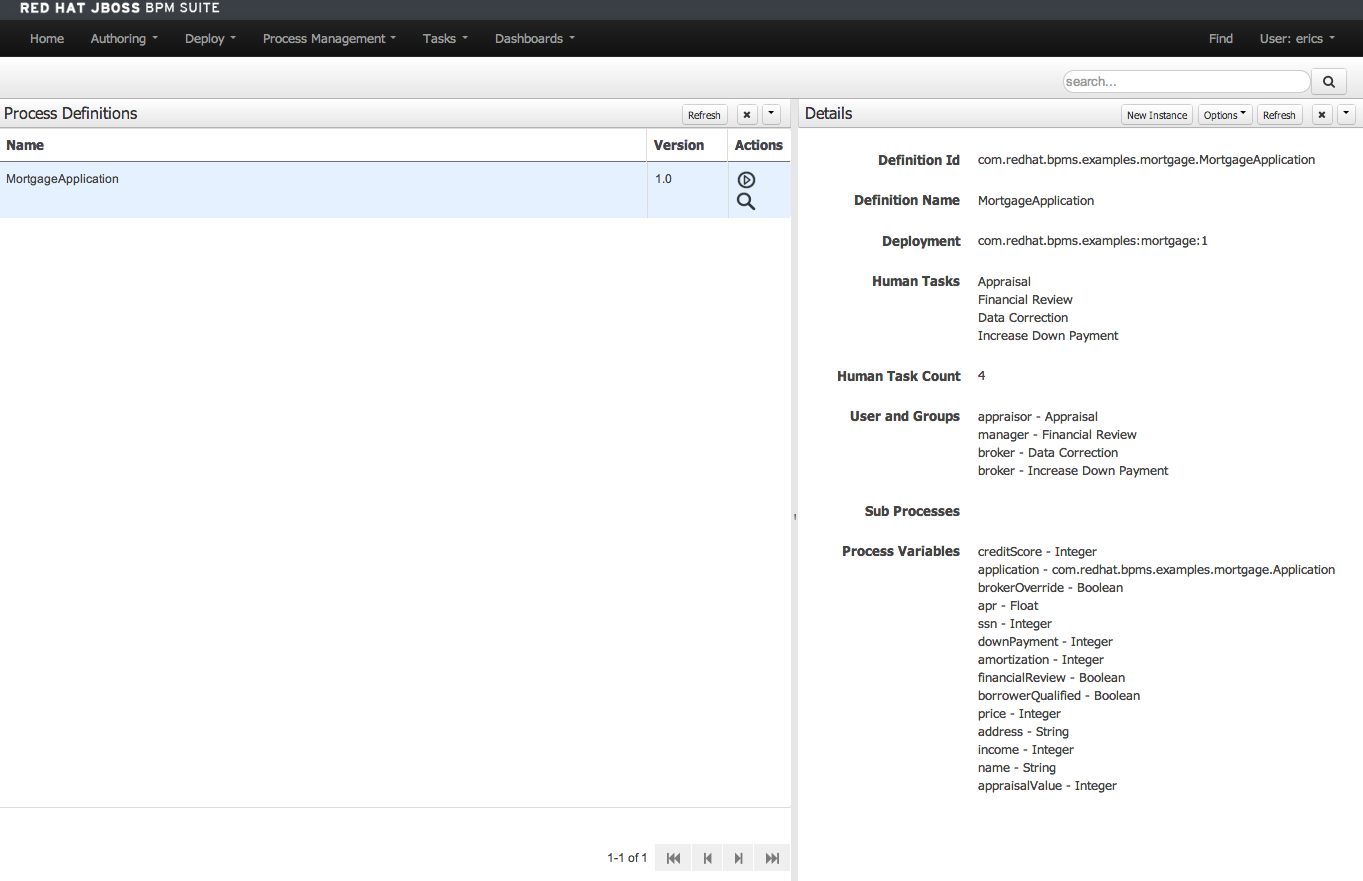Click the magnifier button beside the search box
The image size is (1363, 881).
[x=1329, y=82]
